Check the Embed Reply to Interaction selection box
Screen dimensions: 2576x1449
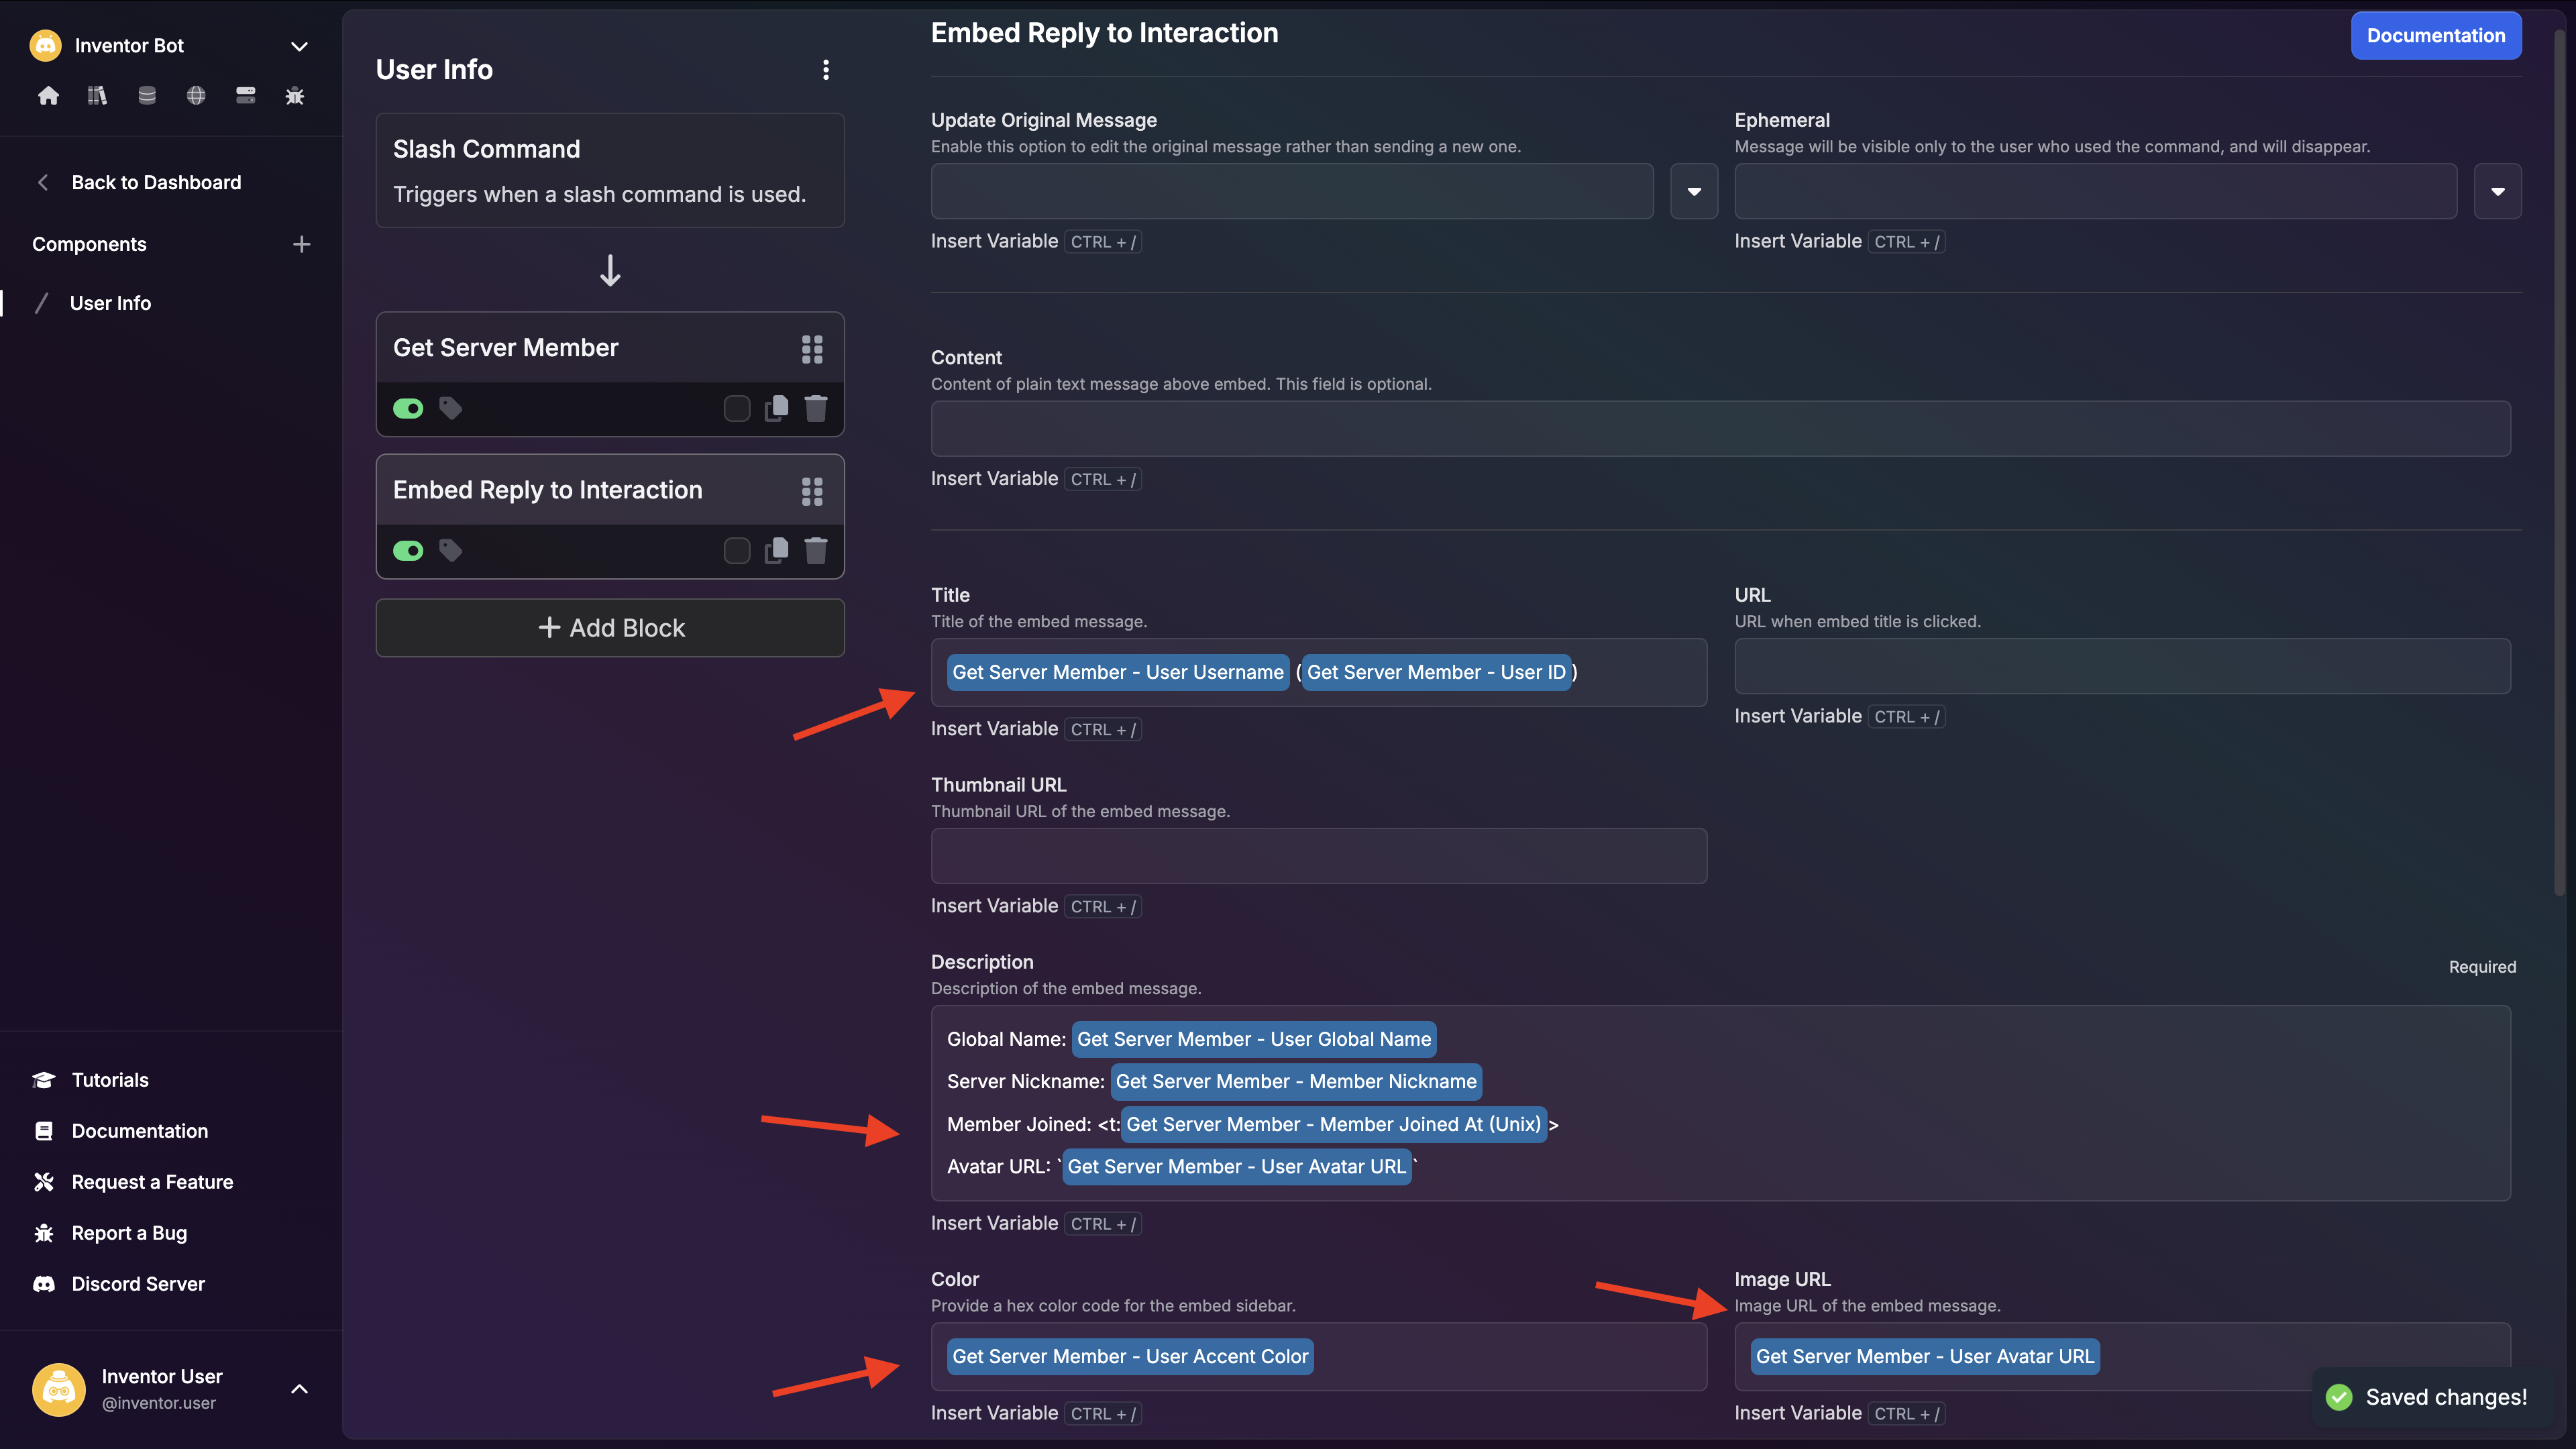pyautogui.click(x=737, y=550)
